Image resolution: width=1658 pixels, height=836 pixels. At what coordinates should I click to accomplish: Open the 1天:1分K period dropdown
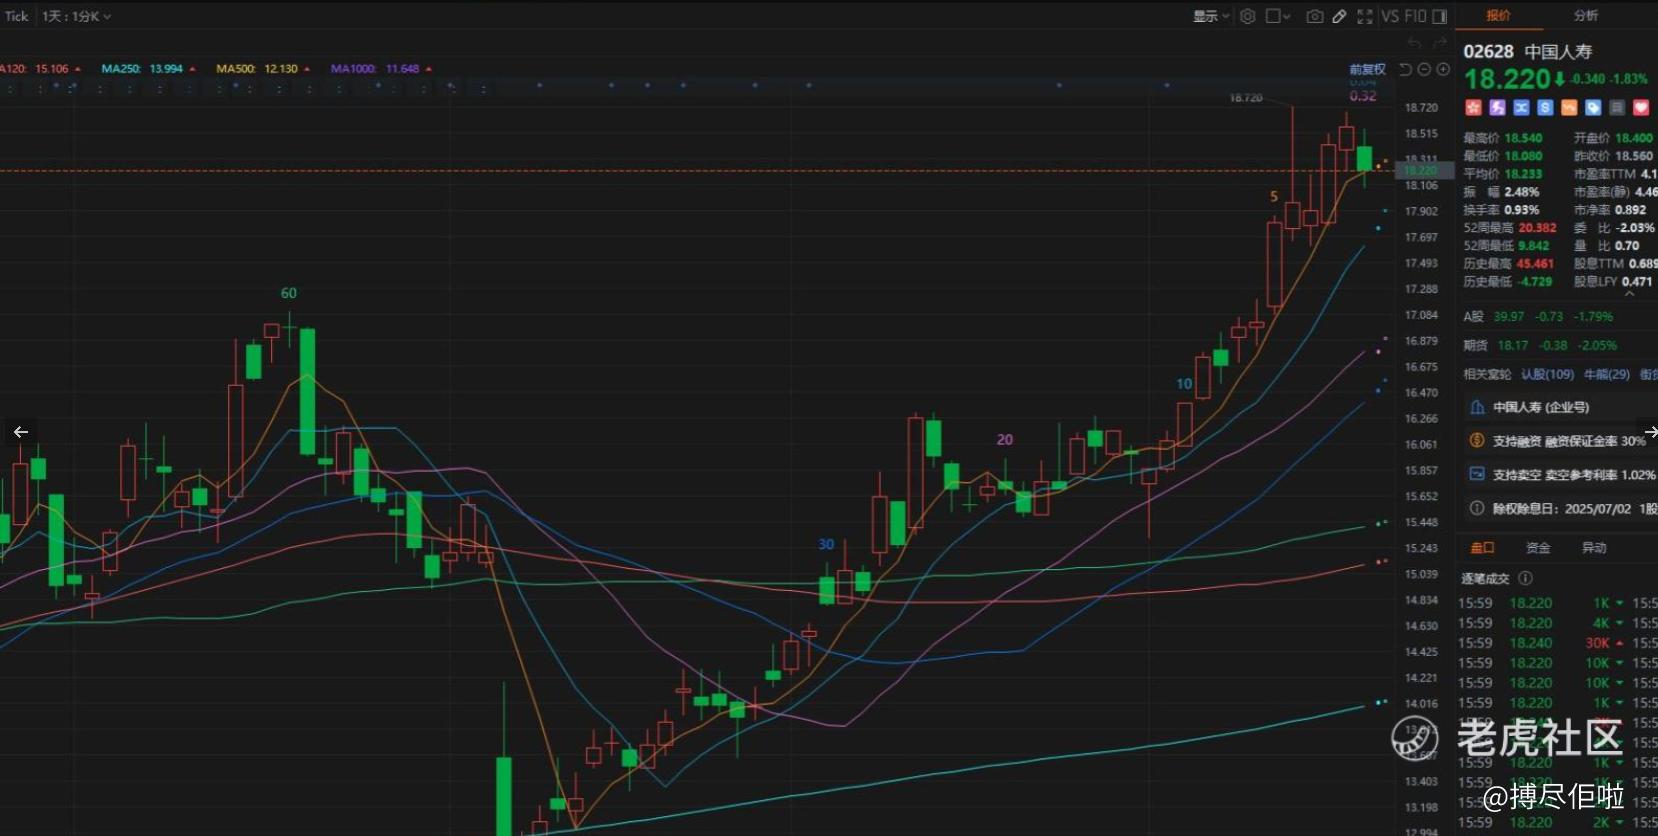(x=77, y=16)
